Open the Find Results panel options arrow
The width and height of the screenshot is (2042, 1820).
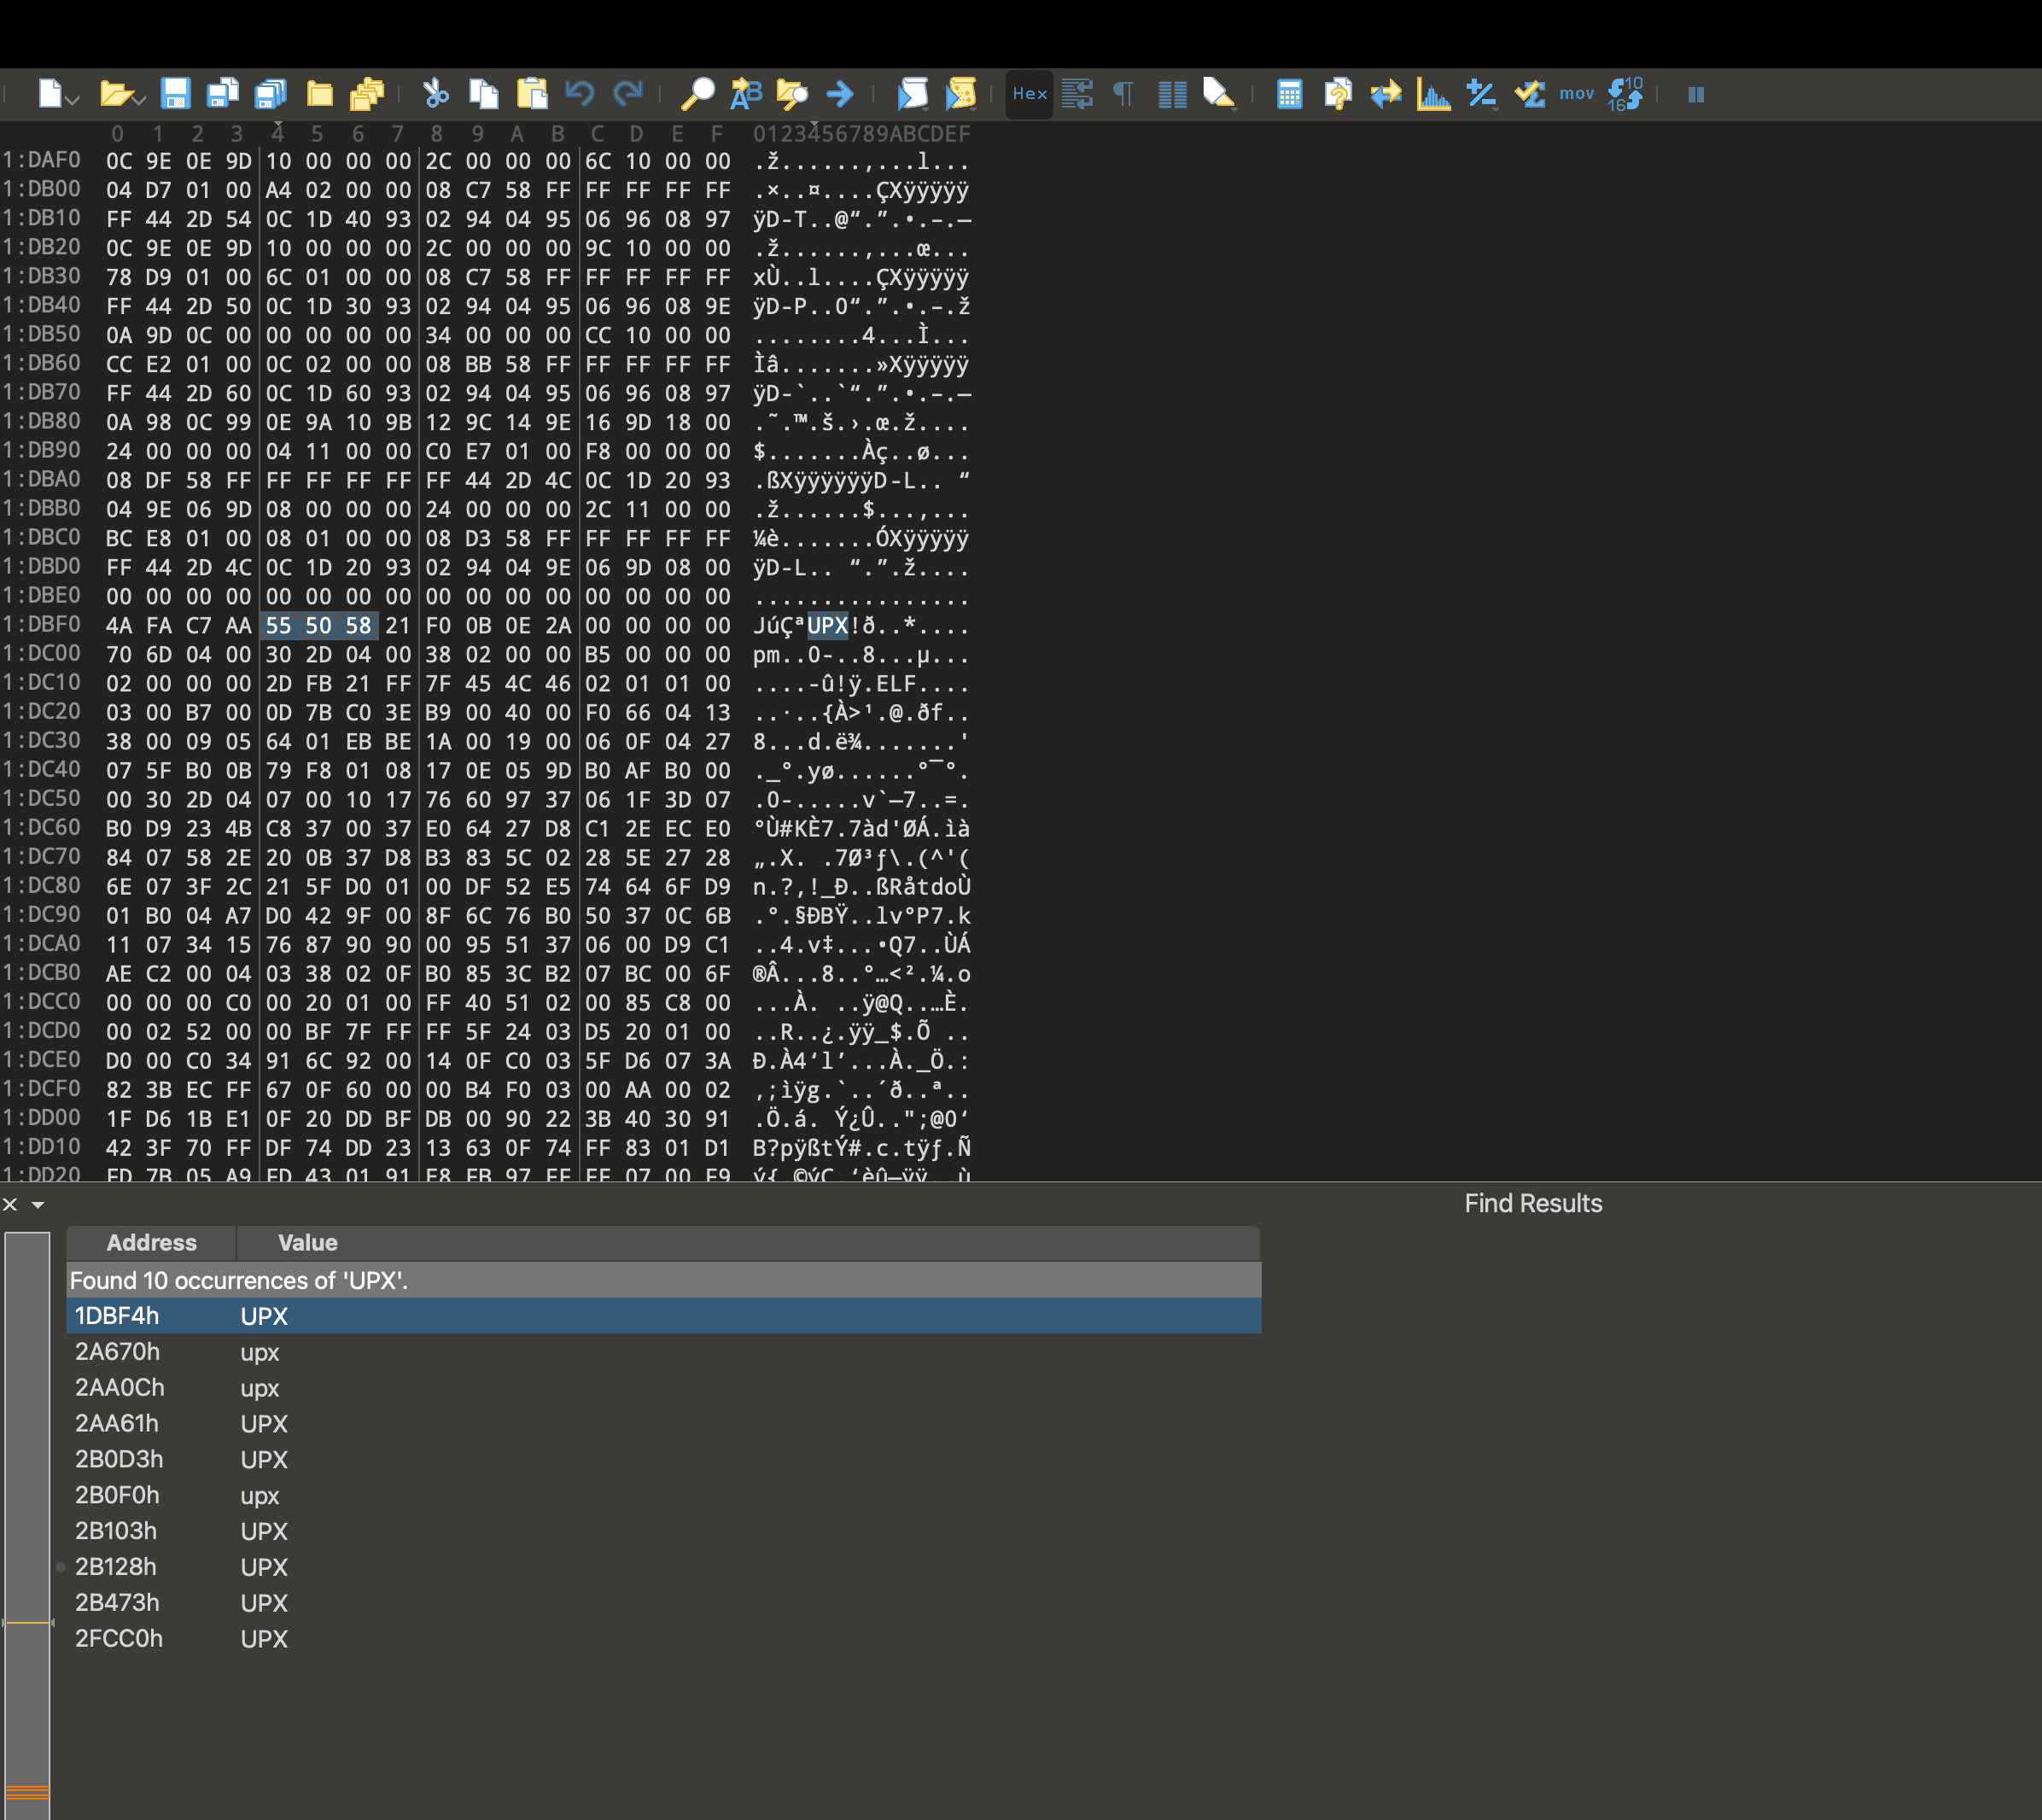(x=38, y=1205)
